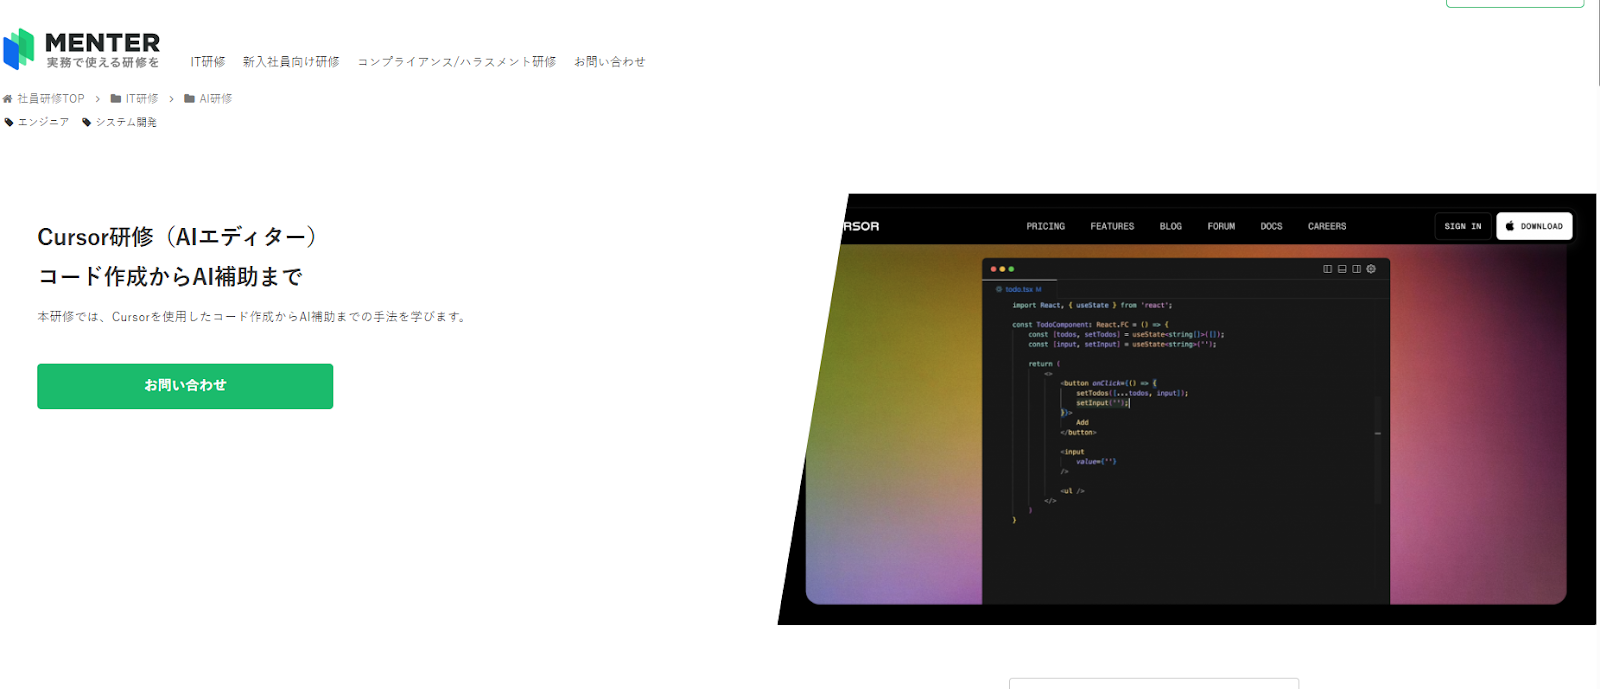
Task: Click SIGN IN in the Cursor screenshot
Action: tap(1463, 226)
